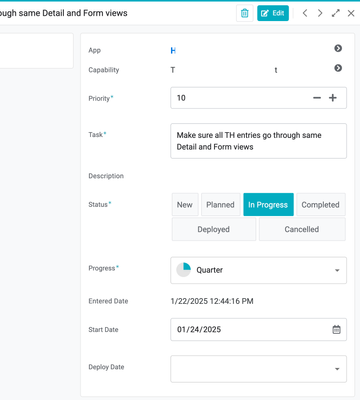Go to previous record arrow
360x400 pixels.
(x=305, y=13)
